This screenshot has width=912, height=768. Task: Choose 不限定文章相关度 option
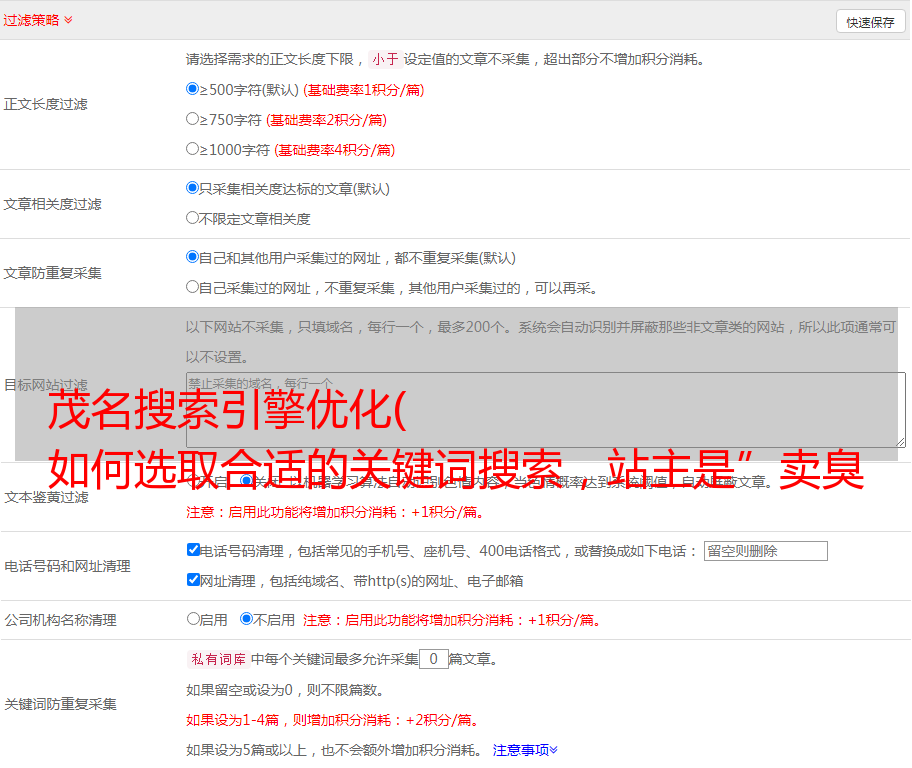[193, 218]
